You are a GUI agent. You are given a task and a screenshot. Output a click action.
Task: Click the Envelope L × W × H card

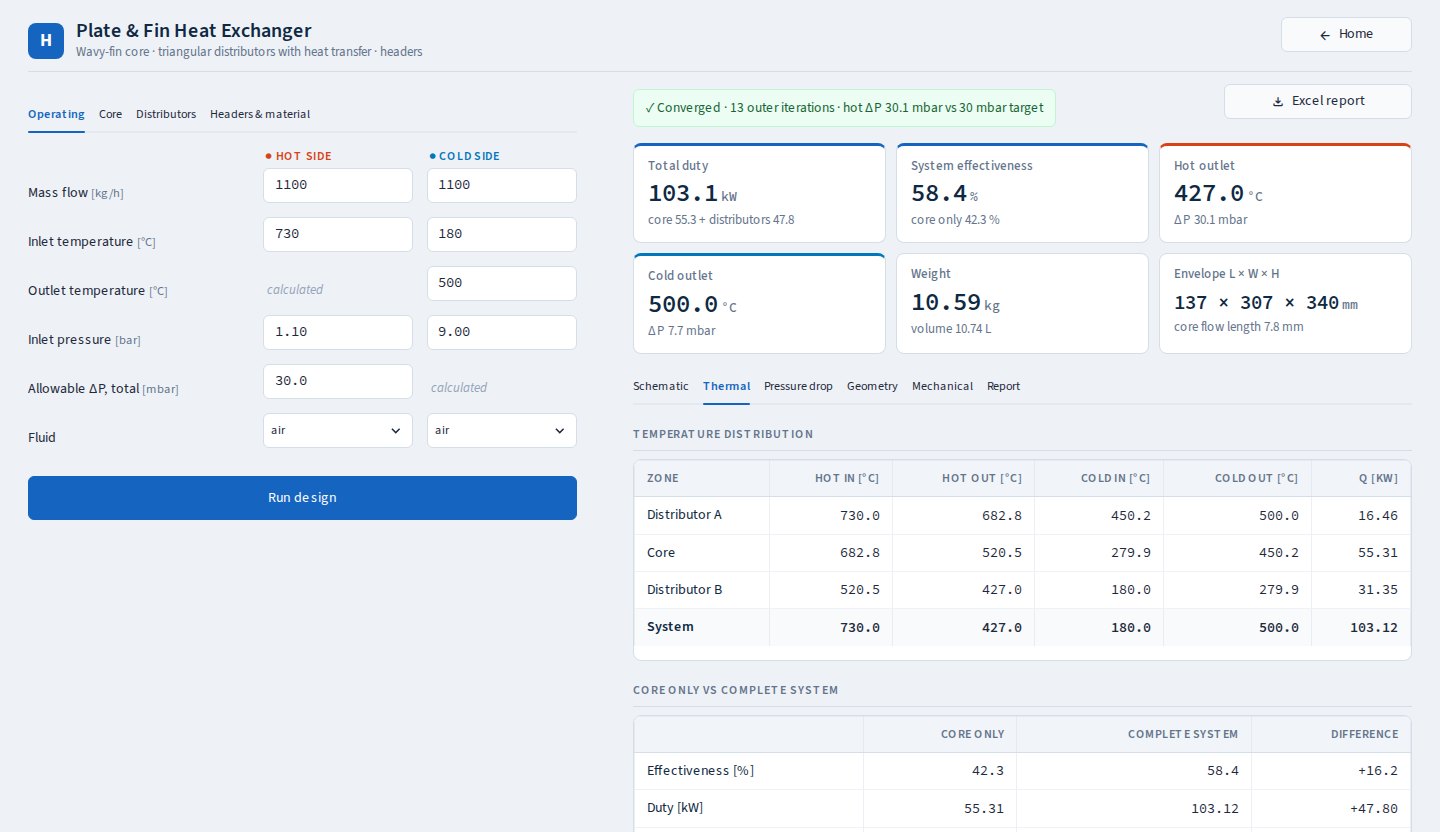pos(1285,303)
